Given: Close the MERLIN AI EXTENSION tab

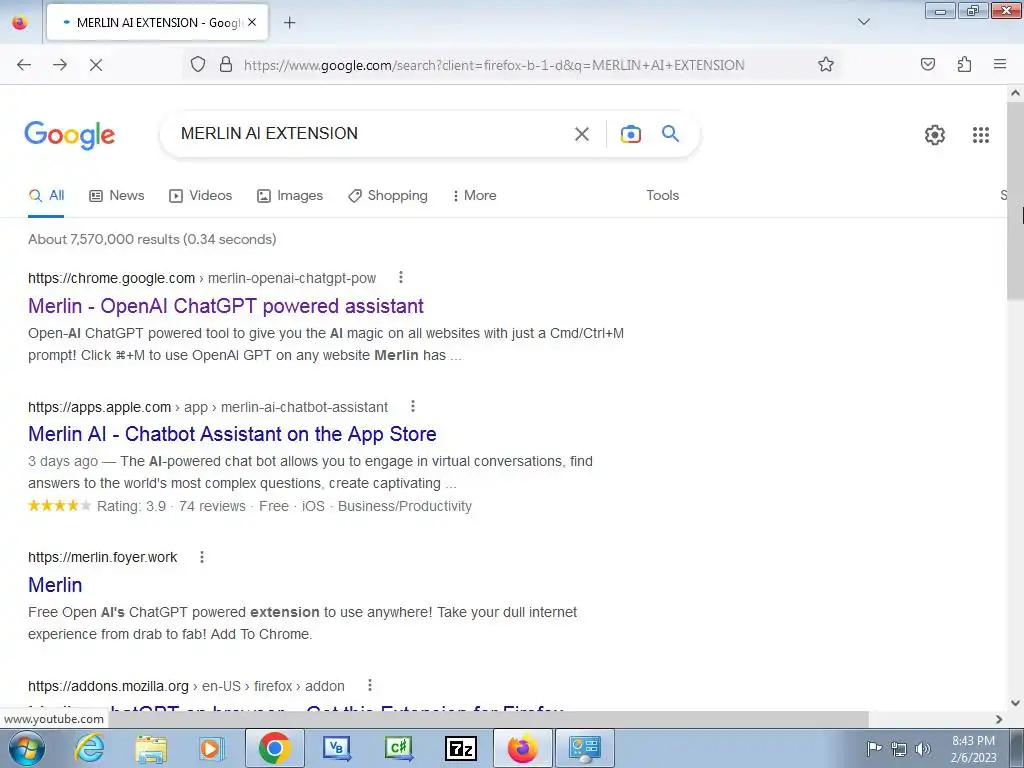Looking at the screenshot, I should click(x=252, y=23).
